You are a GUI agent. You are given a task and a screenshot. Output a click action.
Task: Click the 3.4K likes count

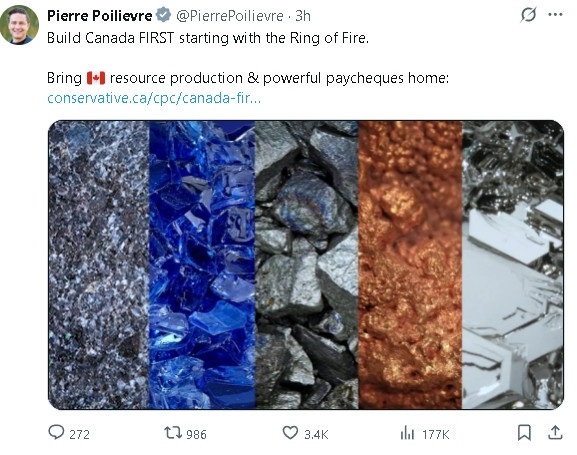click(316, 434)
